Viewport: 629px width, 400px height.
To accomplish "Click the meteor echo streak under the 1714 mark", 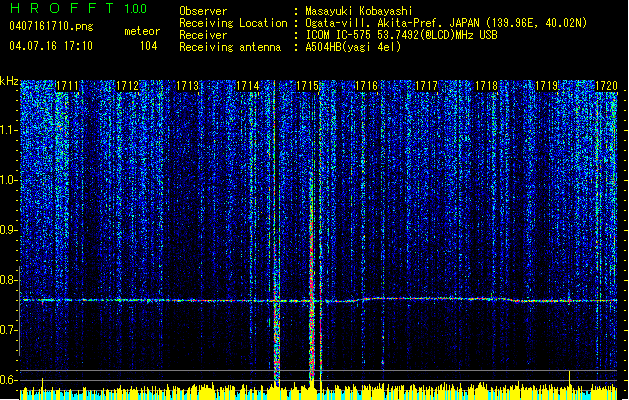I will pyautogui.click(x=276, y=233).
